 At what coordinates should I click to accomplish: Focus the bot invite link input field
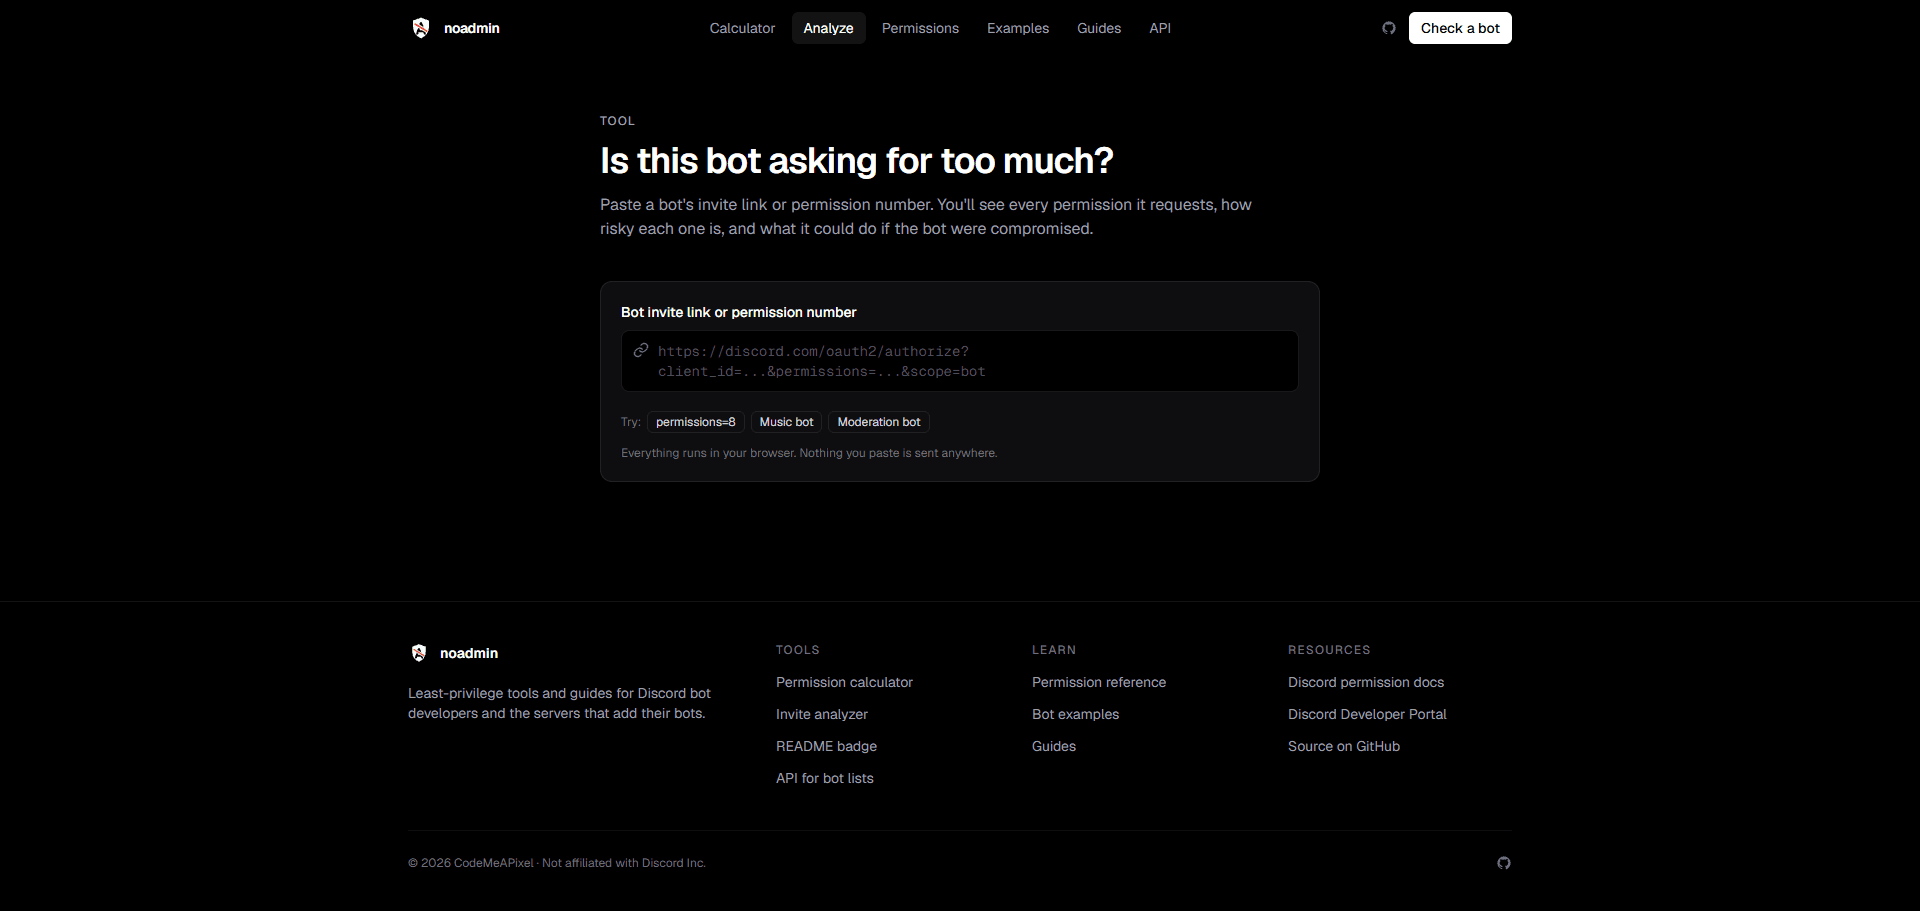[960, 361]
